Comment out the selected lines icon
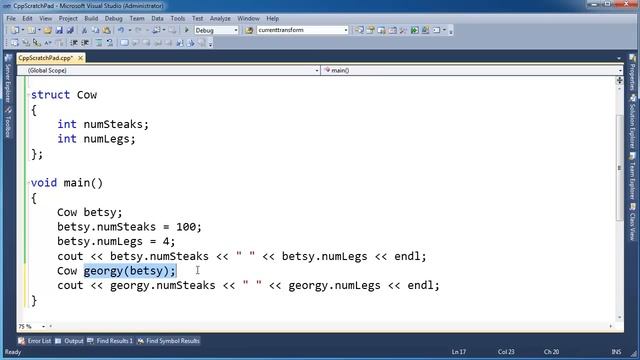The width and height of the screenshot is (640, 360). 99,43
